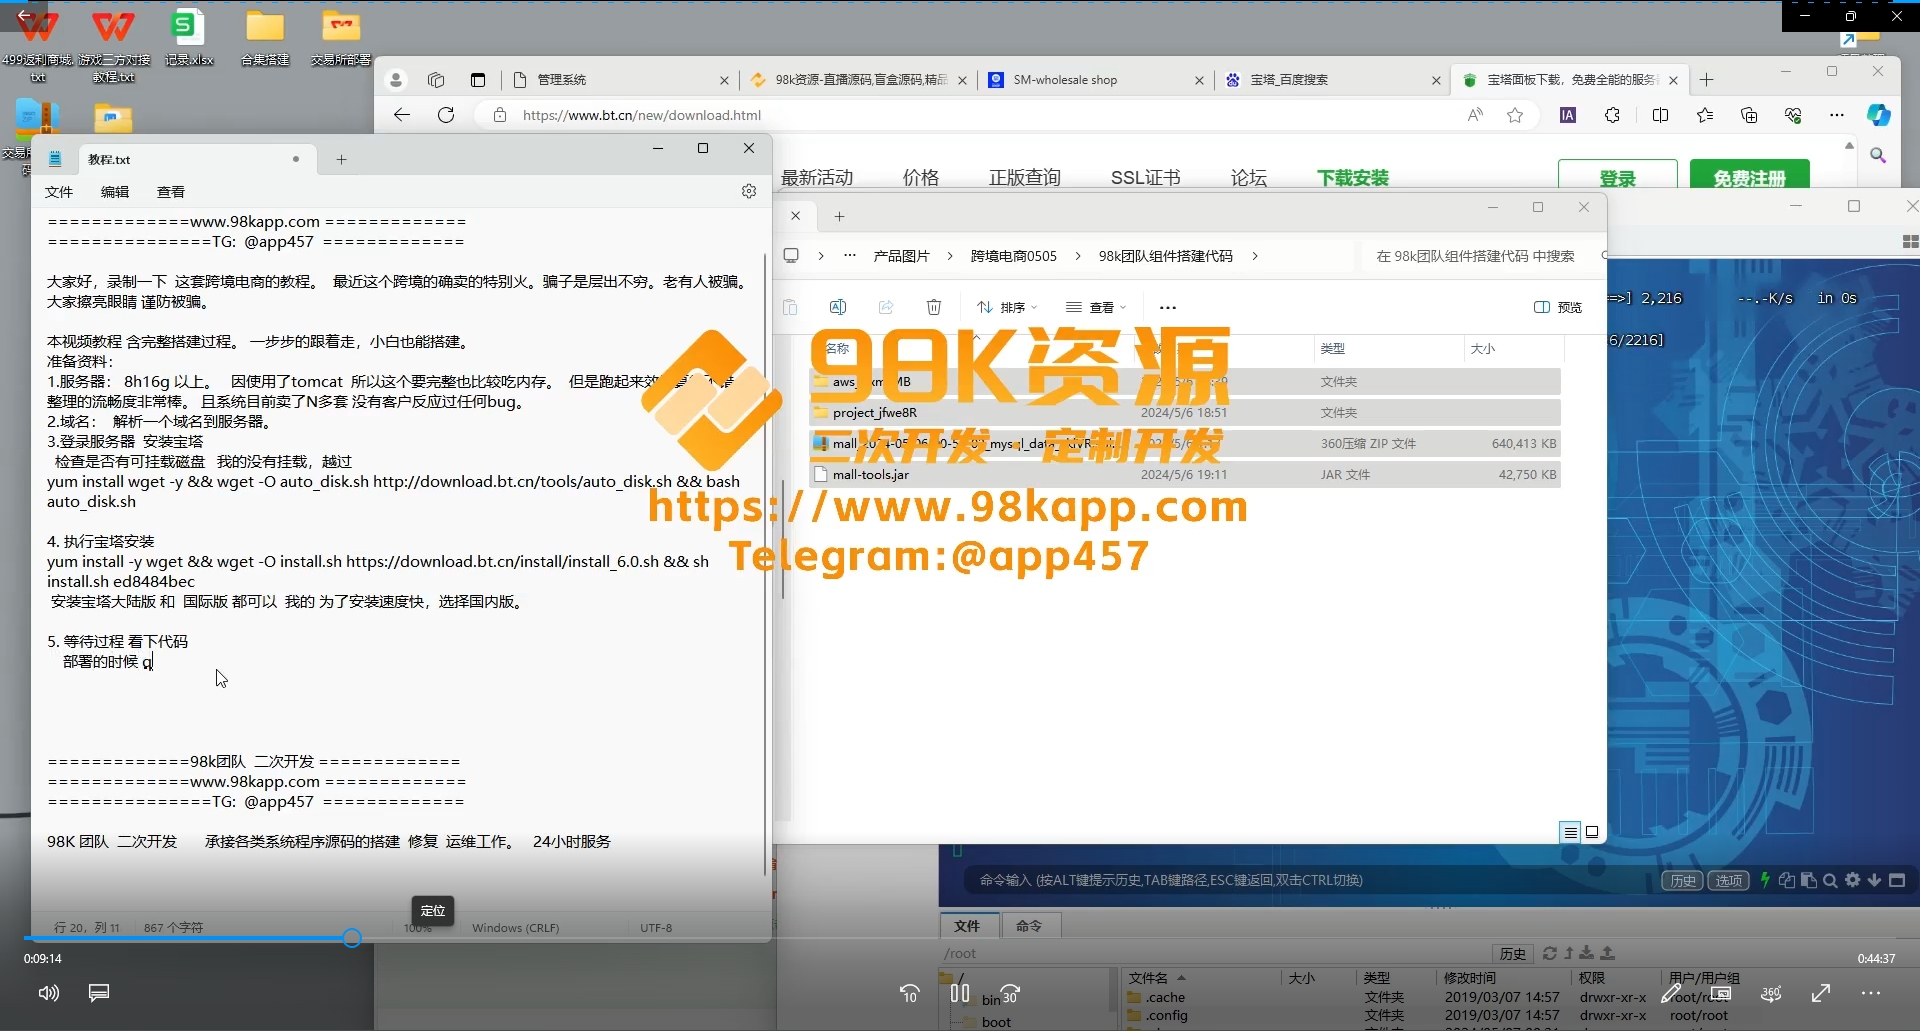Open the browser sidebar search icon

pos(1878,156)
